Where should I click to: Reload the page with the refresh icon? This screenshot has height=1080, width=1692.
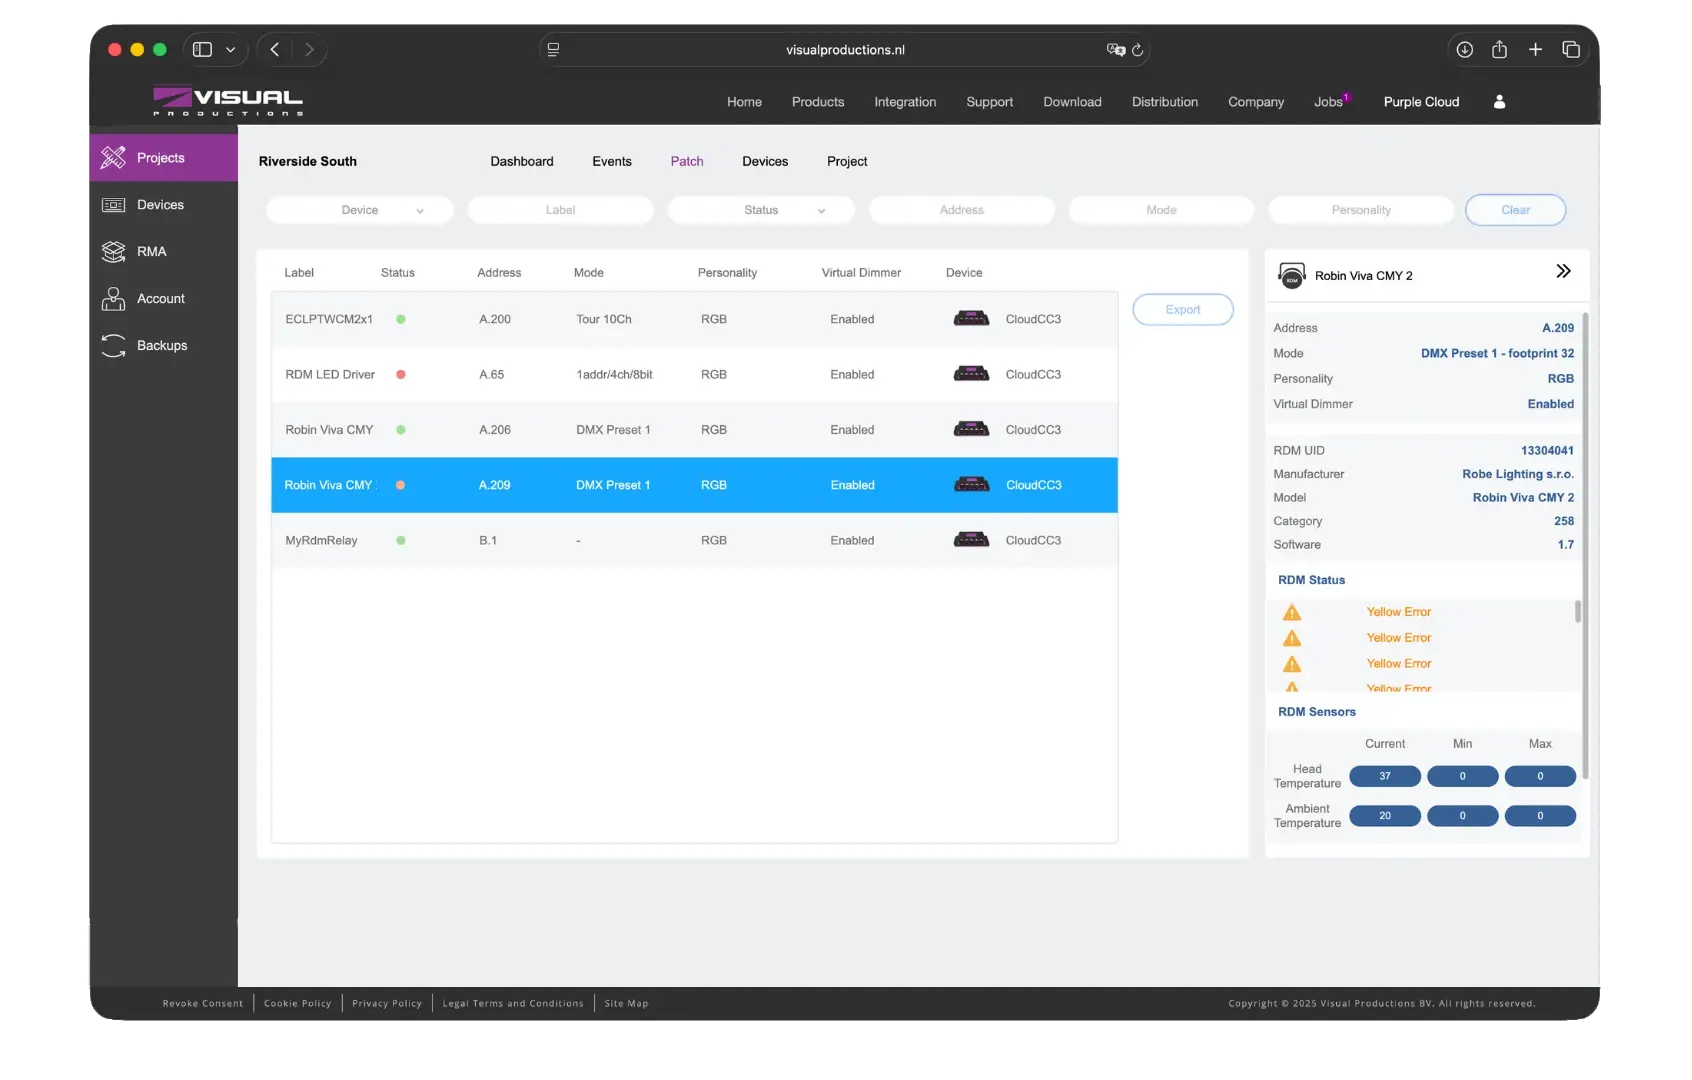tap(1137, 50)
